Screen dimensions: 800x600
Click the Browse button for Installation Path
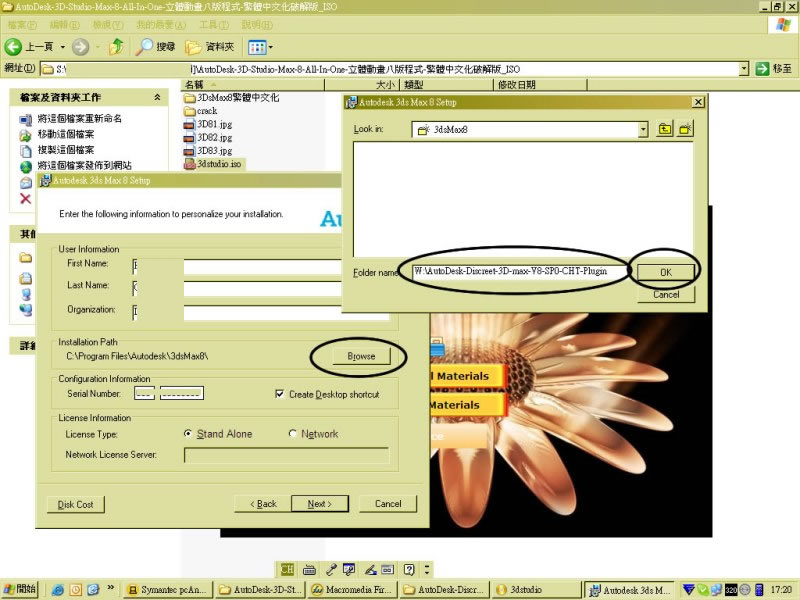[361, 356]
